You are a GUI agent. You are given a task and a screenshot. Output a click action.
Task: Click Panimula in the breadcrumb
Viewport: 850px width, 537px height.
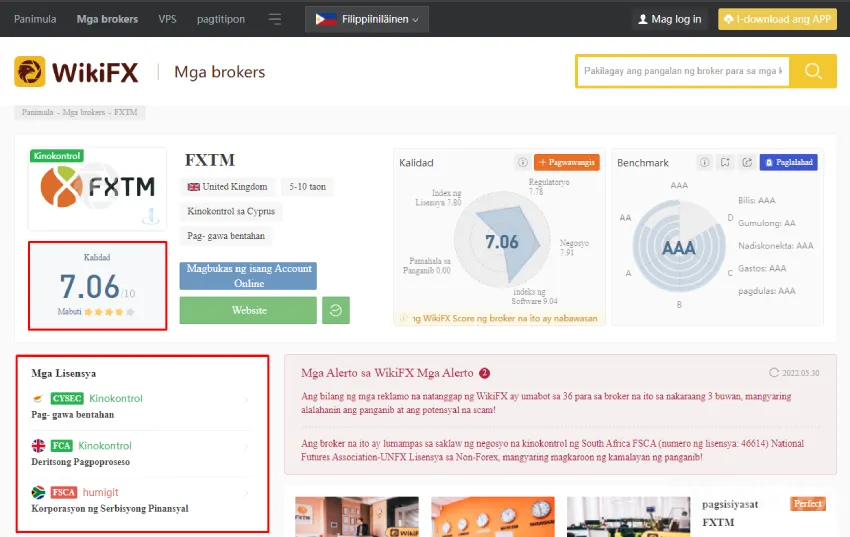(x=37, y=112)
